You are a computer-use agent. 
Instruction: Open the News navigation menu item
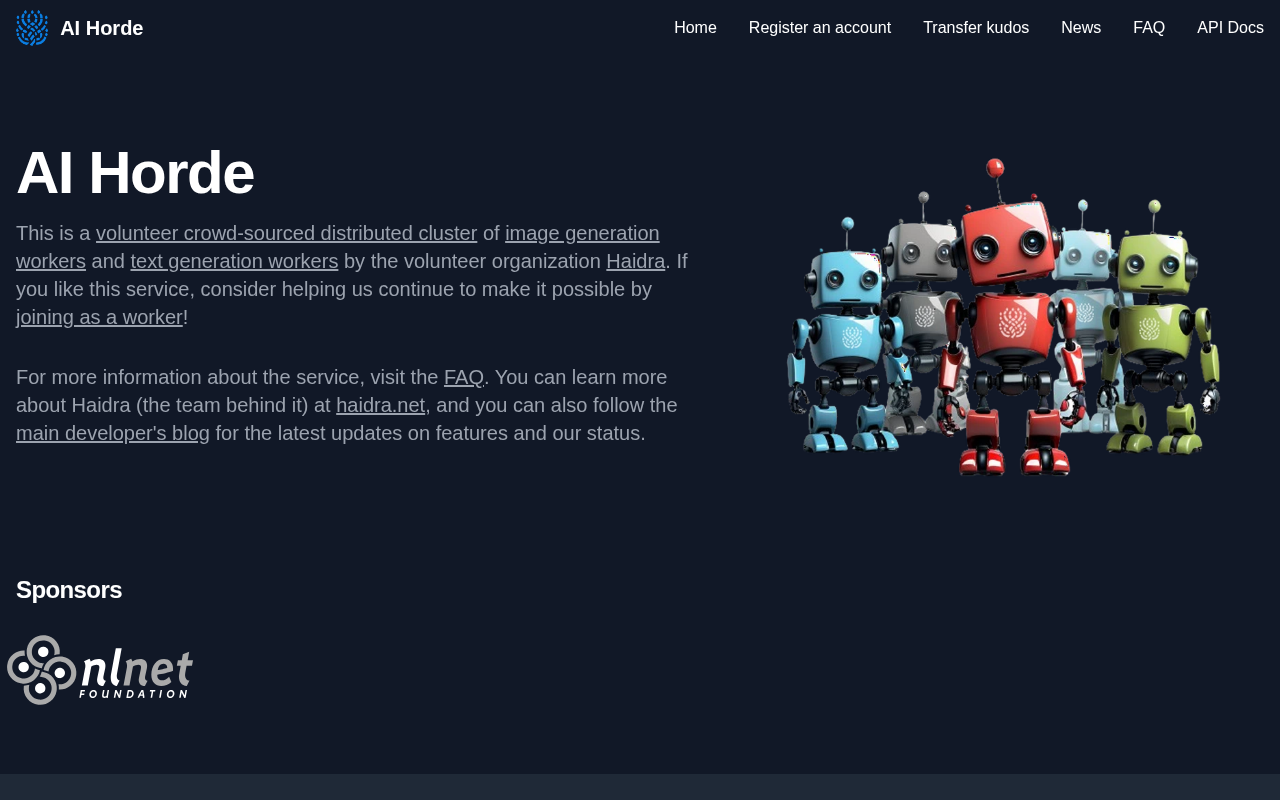[x=1081, y=26]
